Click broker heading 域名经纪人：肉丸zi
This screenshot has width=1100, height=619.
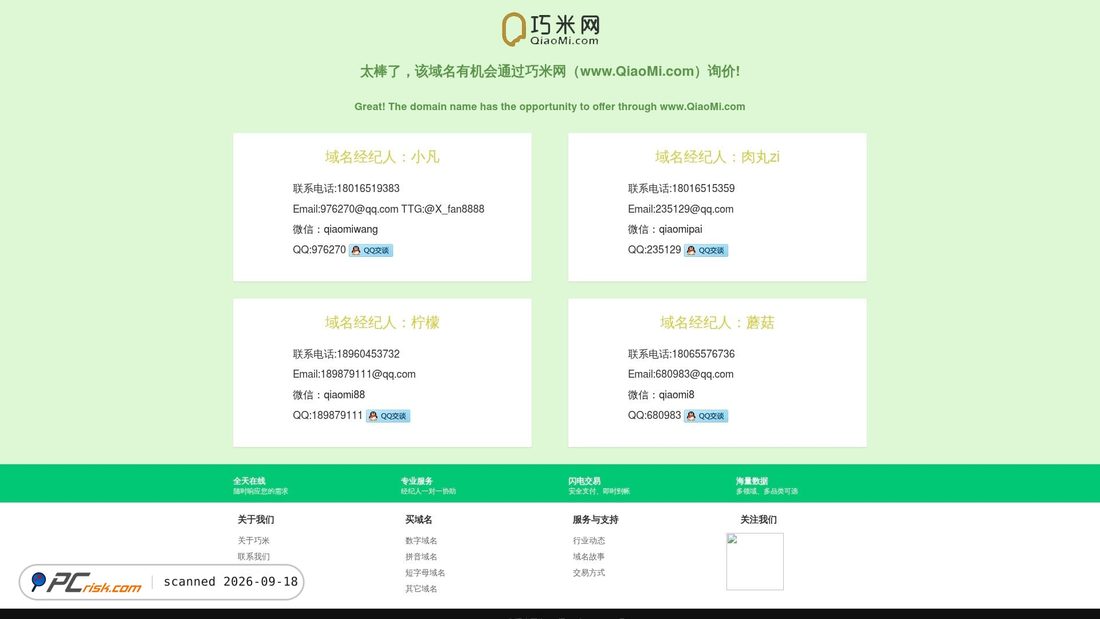coord(717,157)
